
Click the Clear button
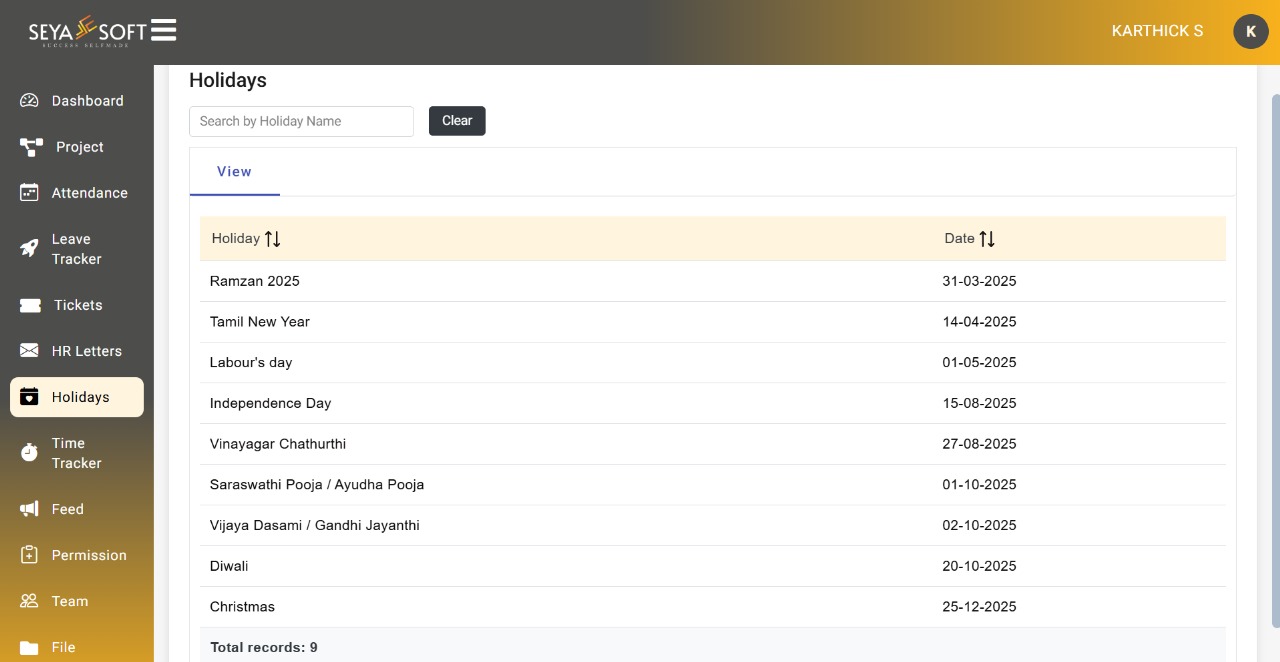(x=457, y=121)
